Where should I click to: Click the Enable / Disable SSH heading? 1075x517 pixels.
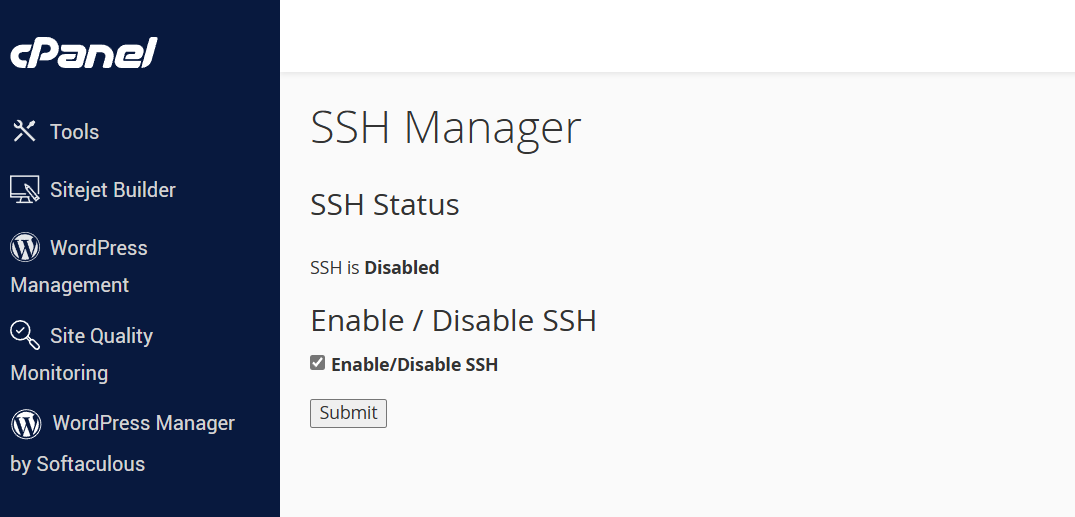point(453,320)
